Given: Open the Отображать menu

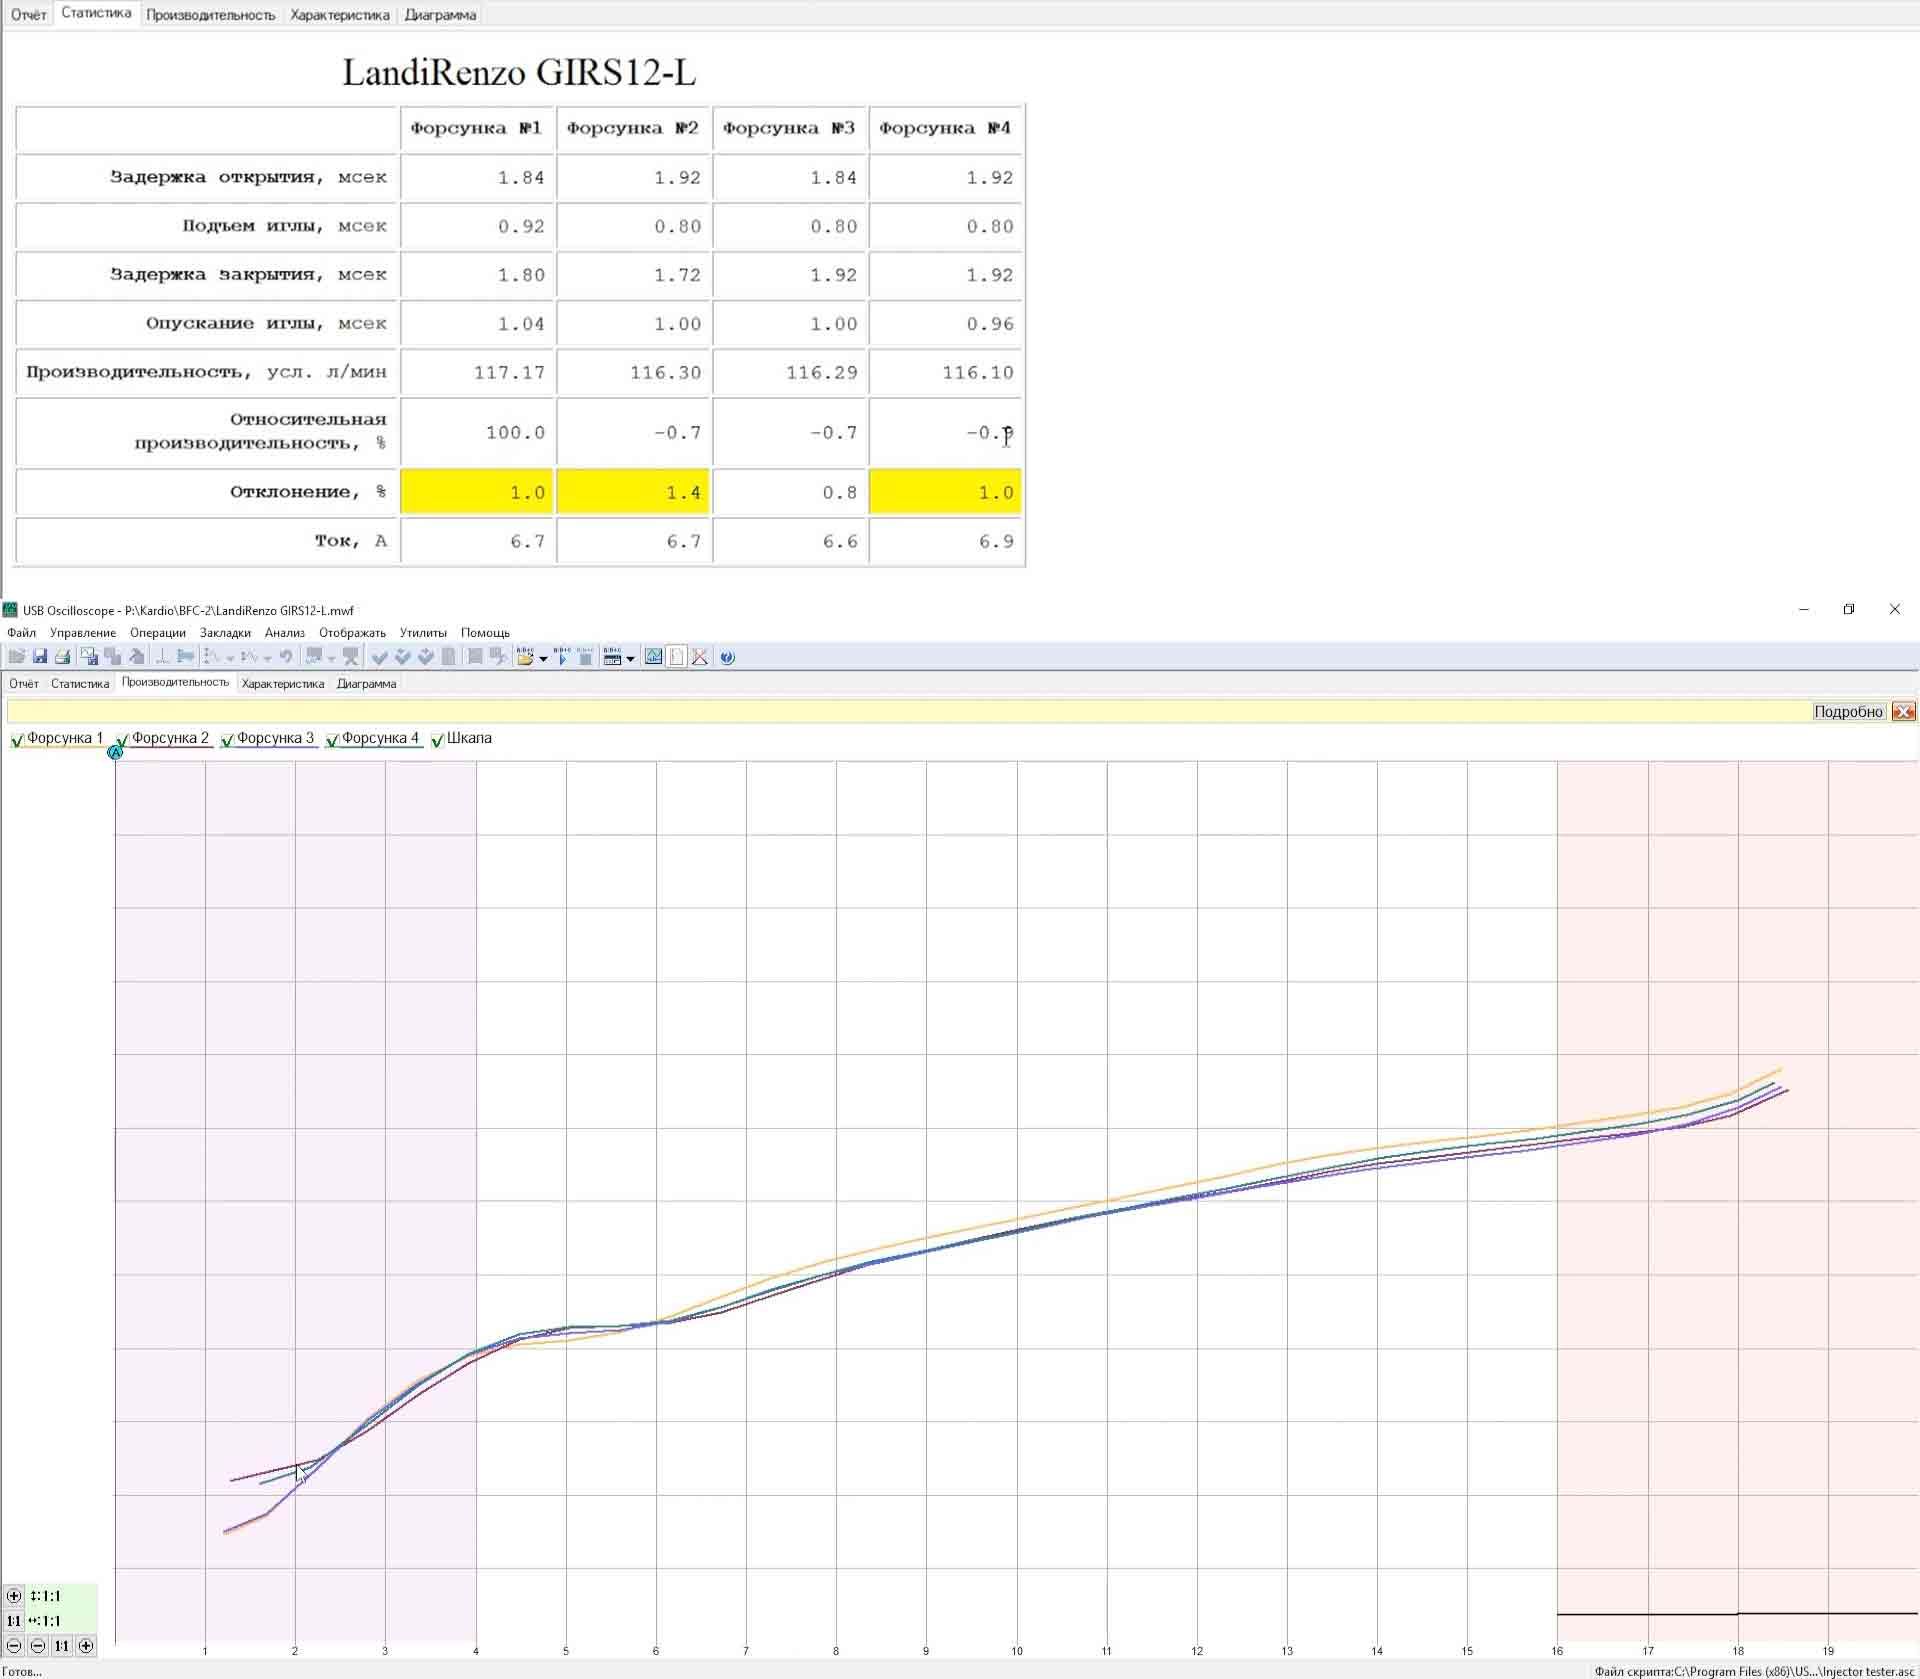Looking at the screenshot, I should 352,633.
